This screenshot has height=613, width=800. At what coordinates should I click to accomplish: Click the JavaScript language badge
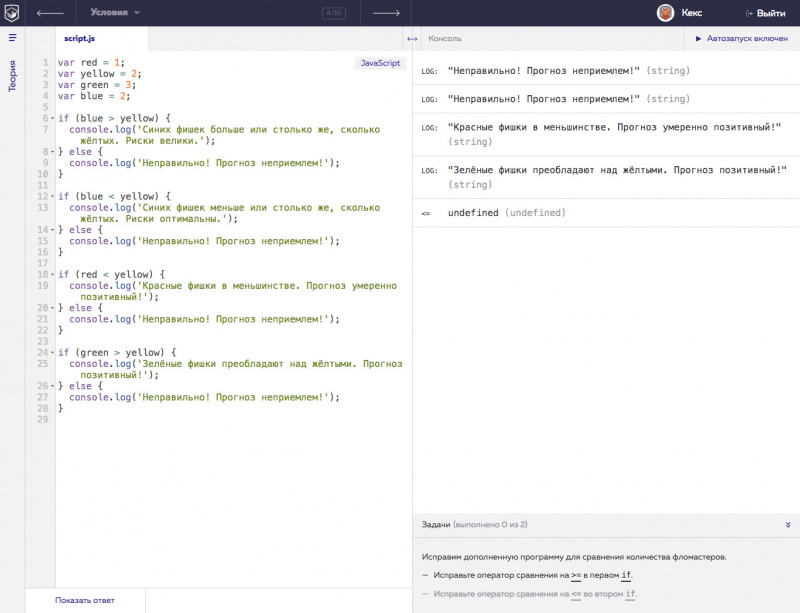[380, 63]
